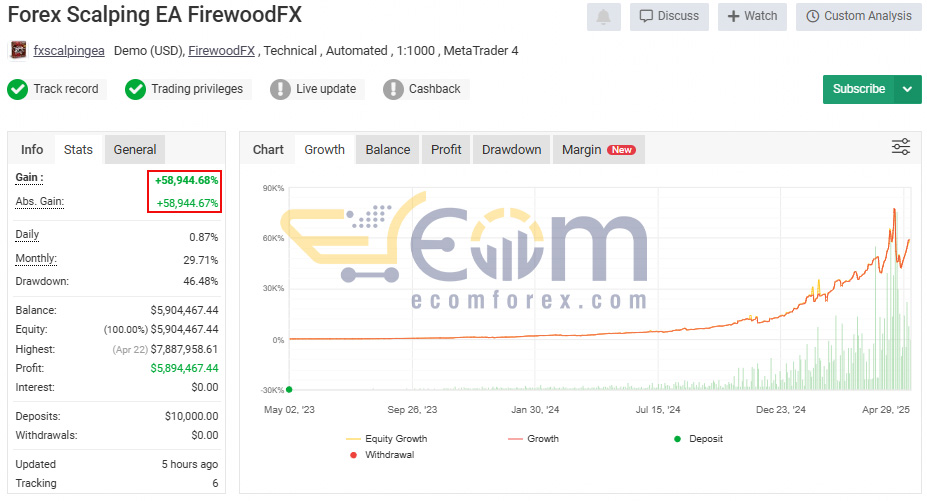This screenshot has height=501, width=927.
Task: Click the Abs. Gain label
Action: pos(40,202)
